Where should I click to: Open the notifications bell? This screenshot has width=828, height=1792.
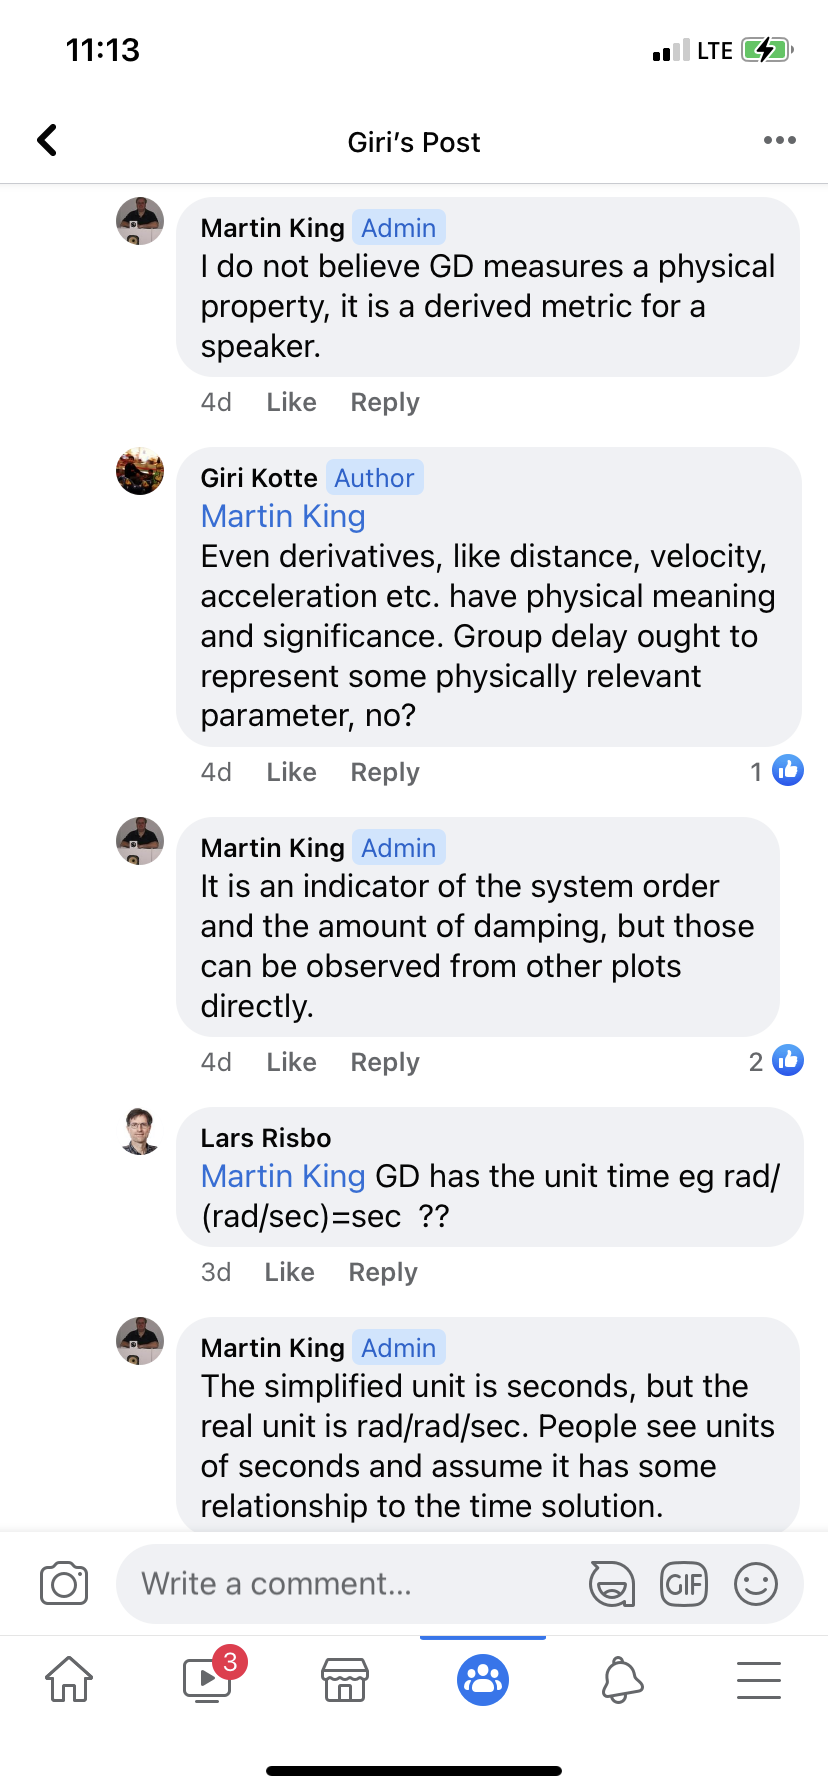click(x=621, y=1679)
